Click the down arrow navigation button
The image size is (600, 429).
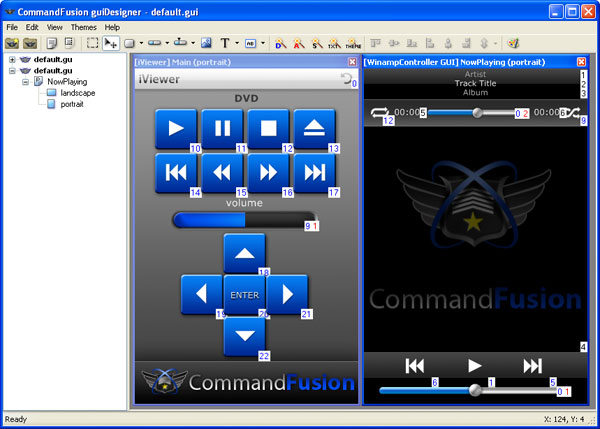coord(245,336)
